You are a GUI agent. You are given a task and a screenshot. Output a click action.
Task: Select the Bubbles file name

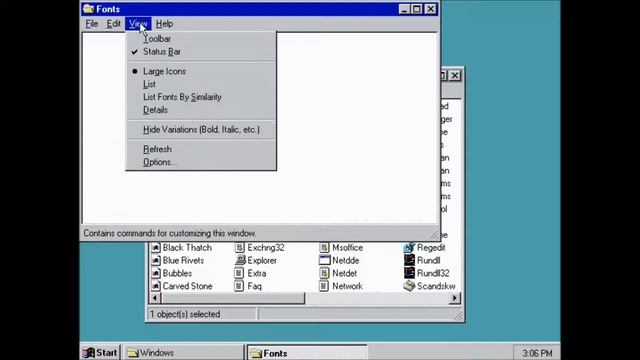177,273
